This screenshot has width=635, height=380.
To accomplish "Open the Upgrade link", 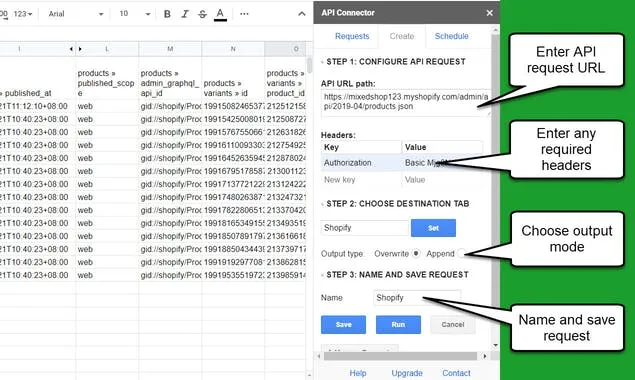I will click(x=407, y=373).
